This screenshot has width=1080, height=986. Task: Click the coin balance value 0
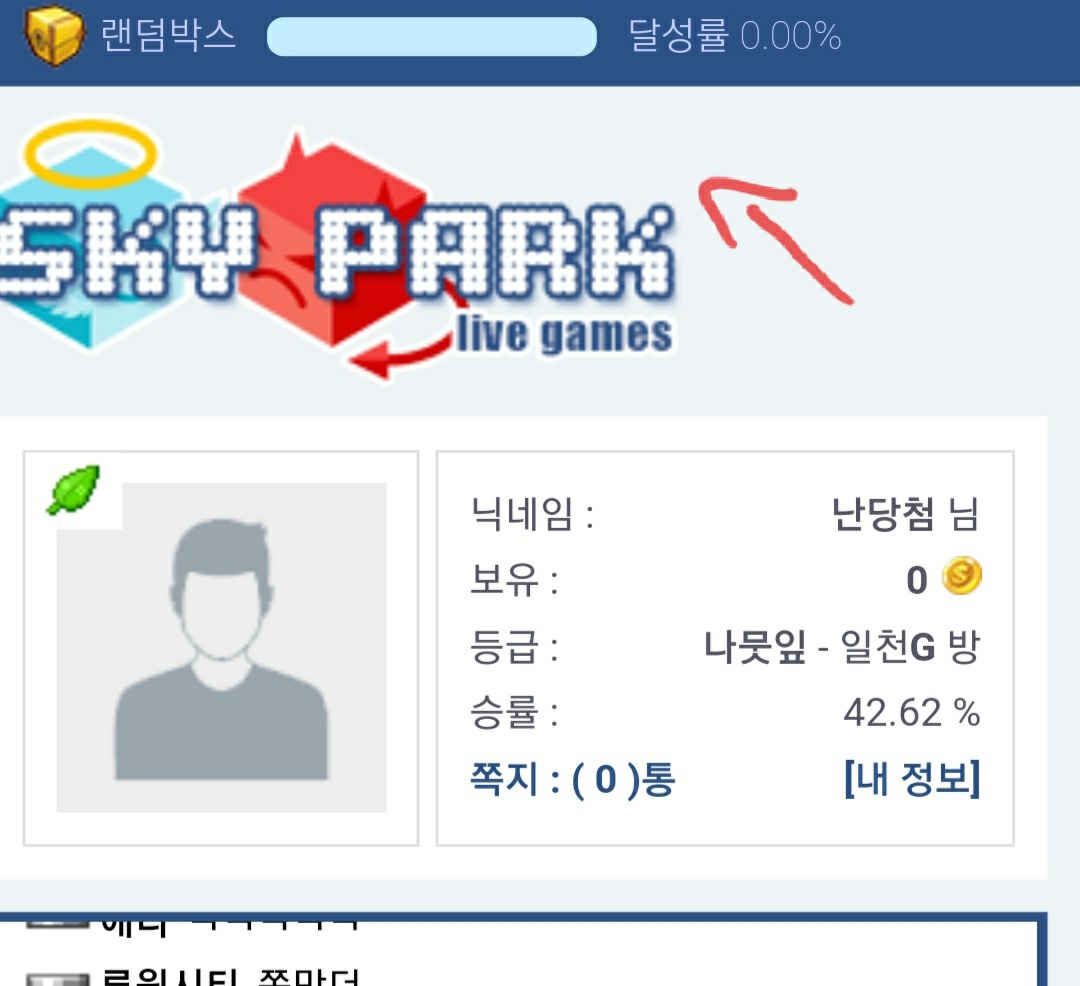click(917, 580)
